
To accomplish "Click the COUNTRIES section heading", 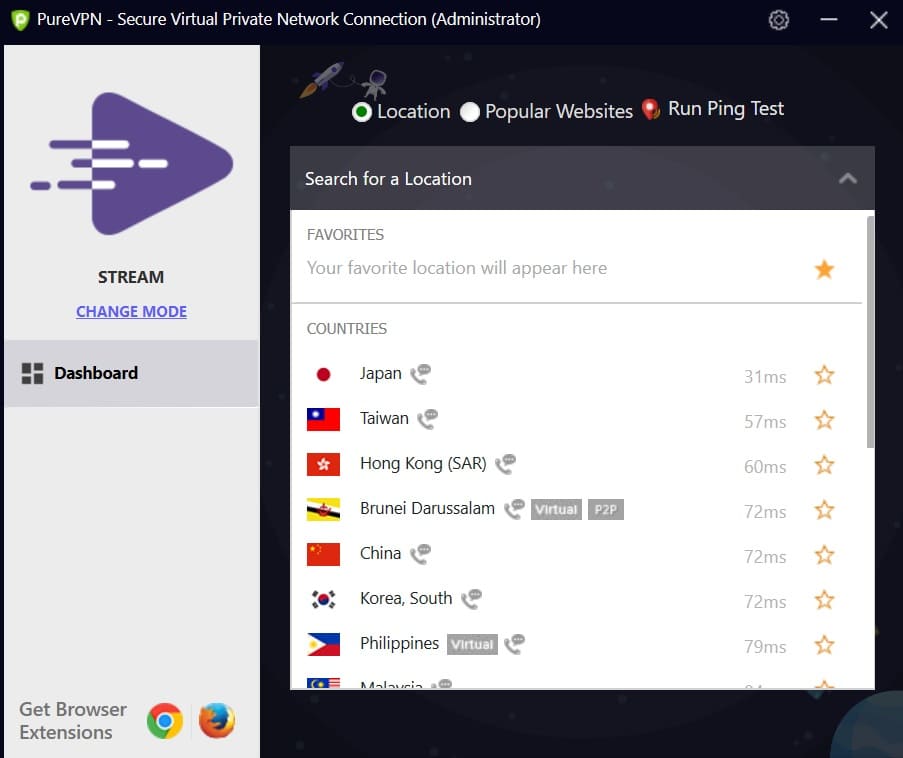I will [x=347, y=329].
